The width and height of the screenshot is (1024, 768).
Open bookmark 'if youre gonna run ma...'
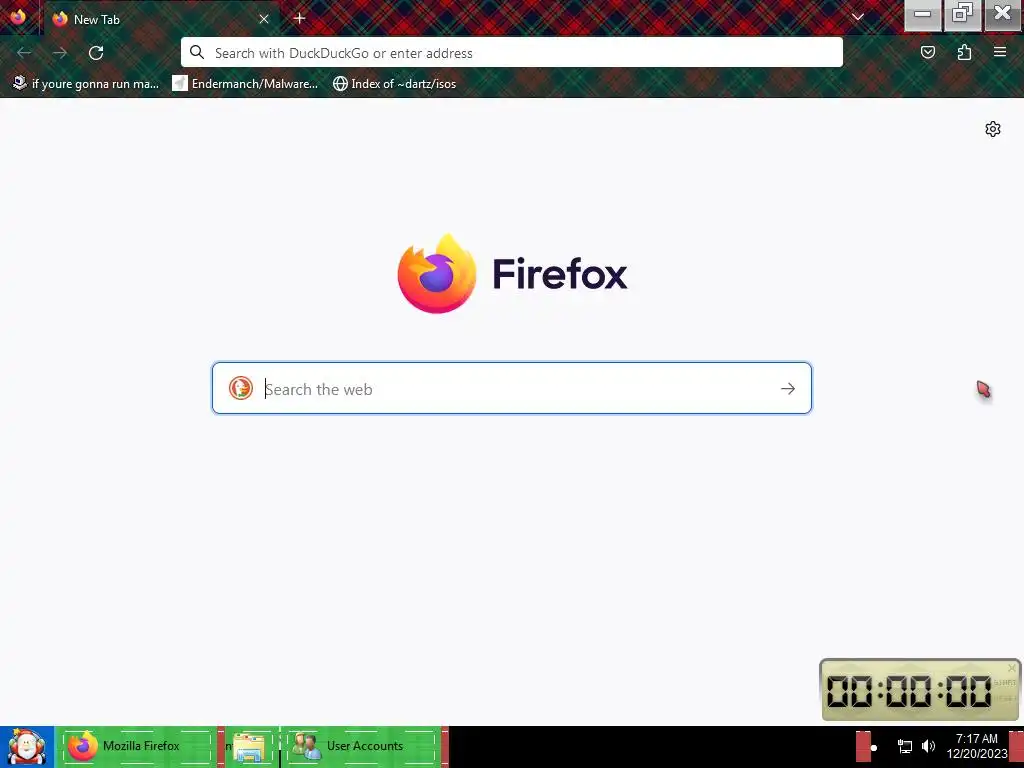click(86, 84)
